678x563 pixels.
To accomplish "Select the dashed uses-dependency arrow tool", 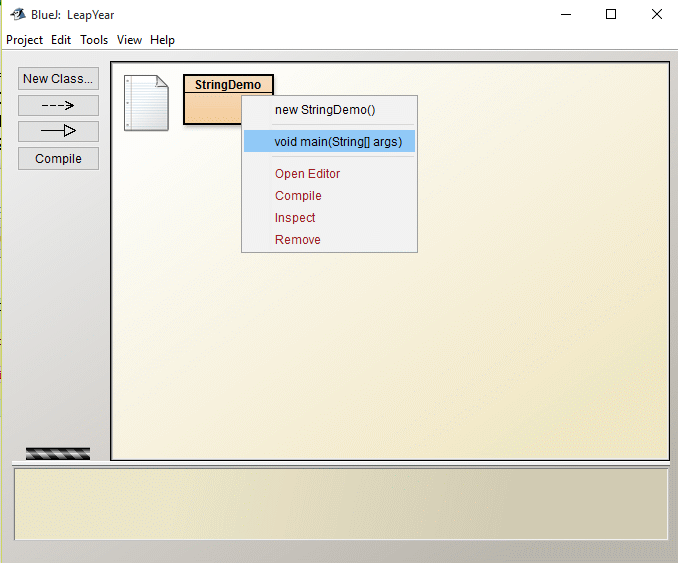I will [58, 105].
